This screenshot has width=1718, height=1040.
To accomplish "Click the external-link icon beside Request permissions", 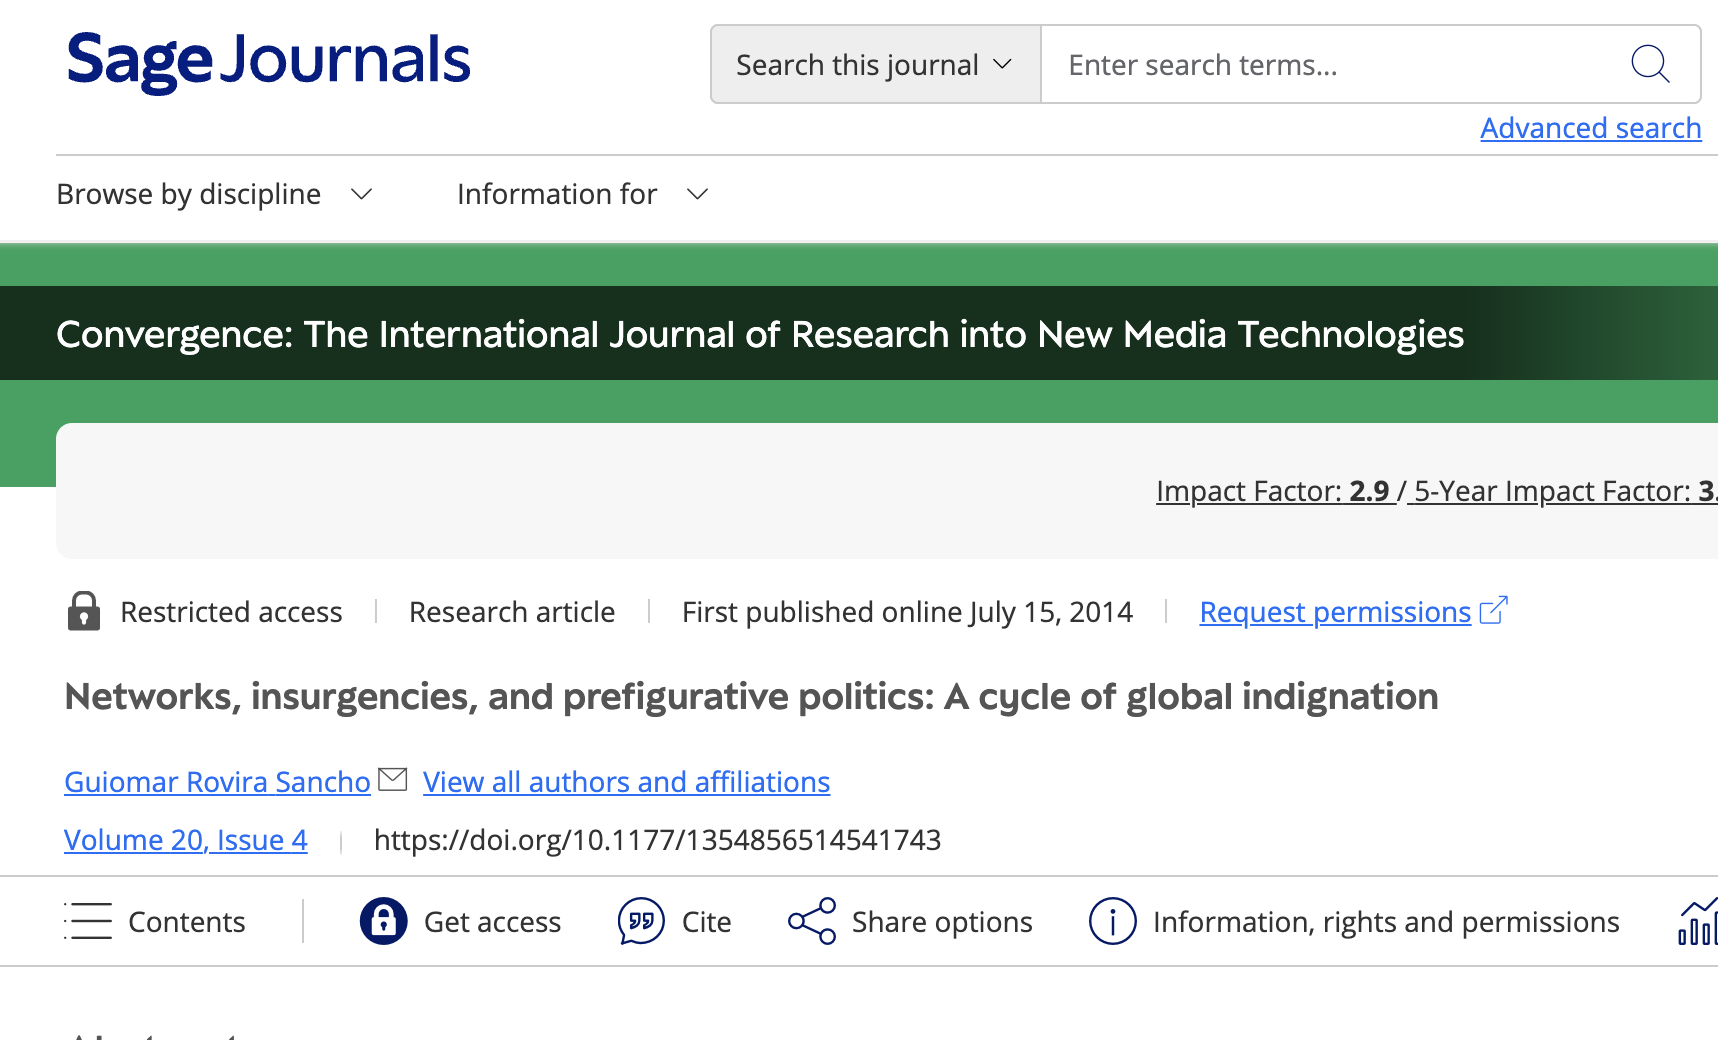I will (1494, 610).
